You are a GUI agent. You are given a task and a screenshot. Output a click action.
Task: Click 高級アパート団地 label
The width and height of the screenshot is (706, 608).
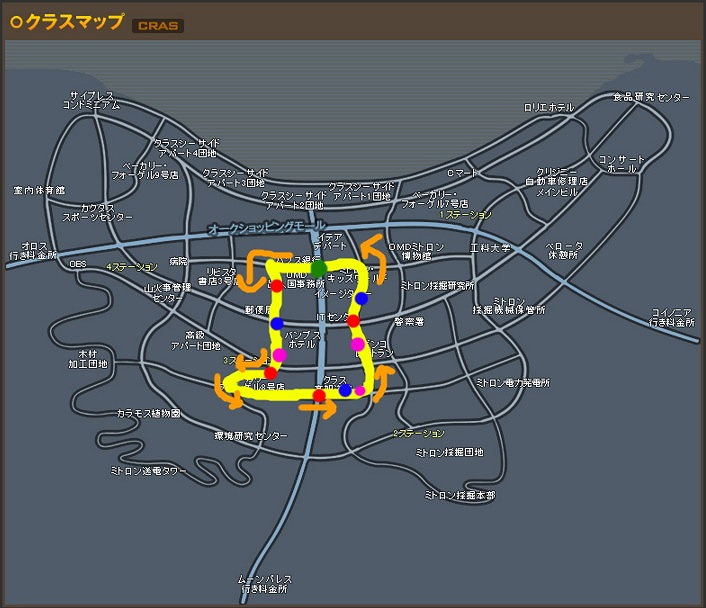pos(195,340)
